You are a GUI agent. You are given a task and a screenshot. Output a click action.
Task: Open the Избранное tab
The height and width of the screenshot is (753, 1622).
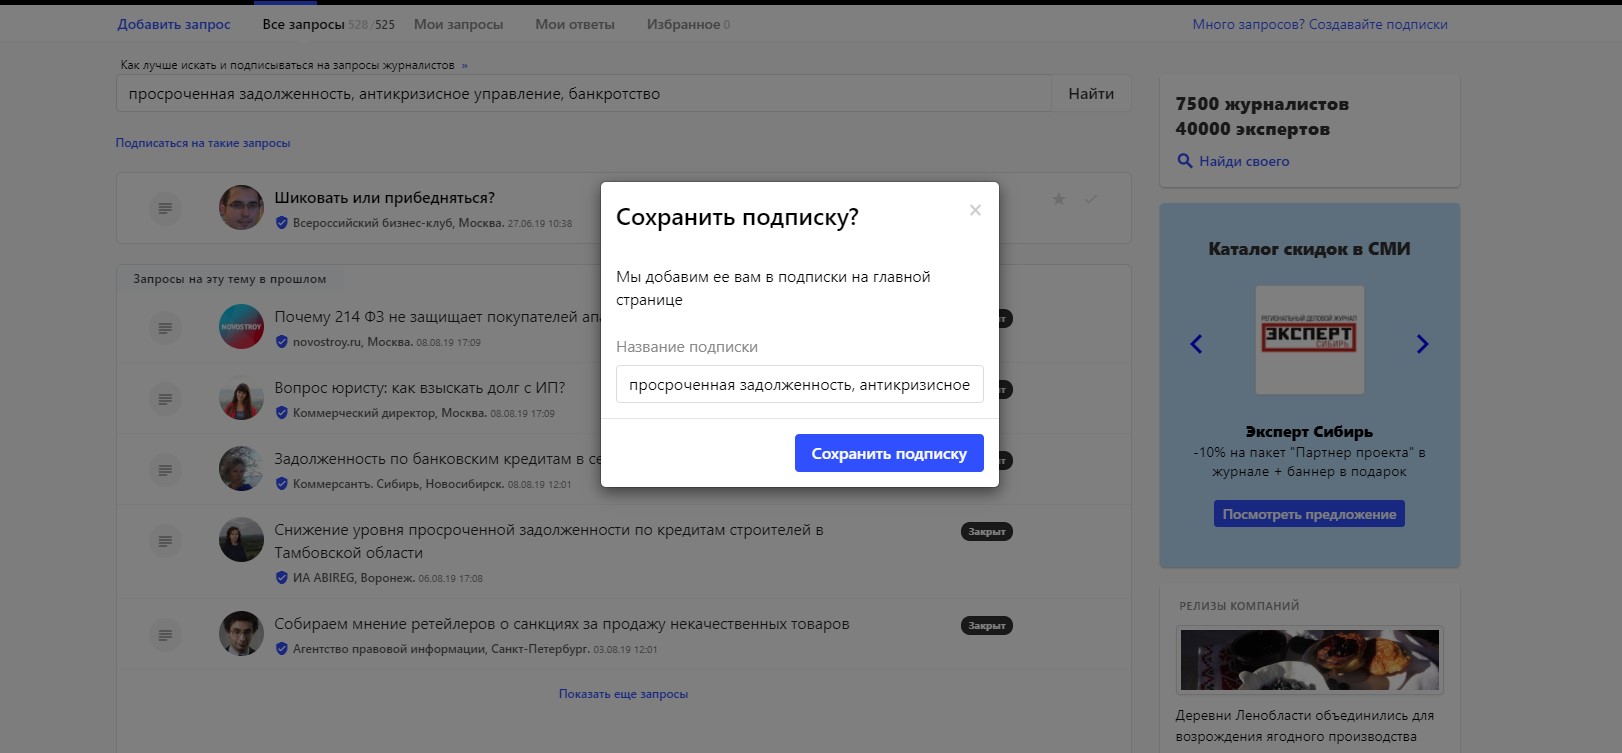[687, 24]
